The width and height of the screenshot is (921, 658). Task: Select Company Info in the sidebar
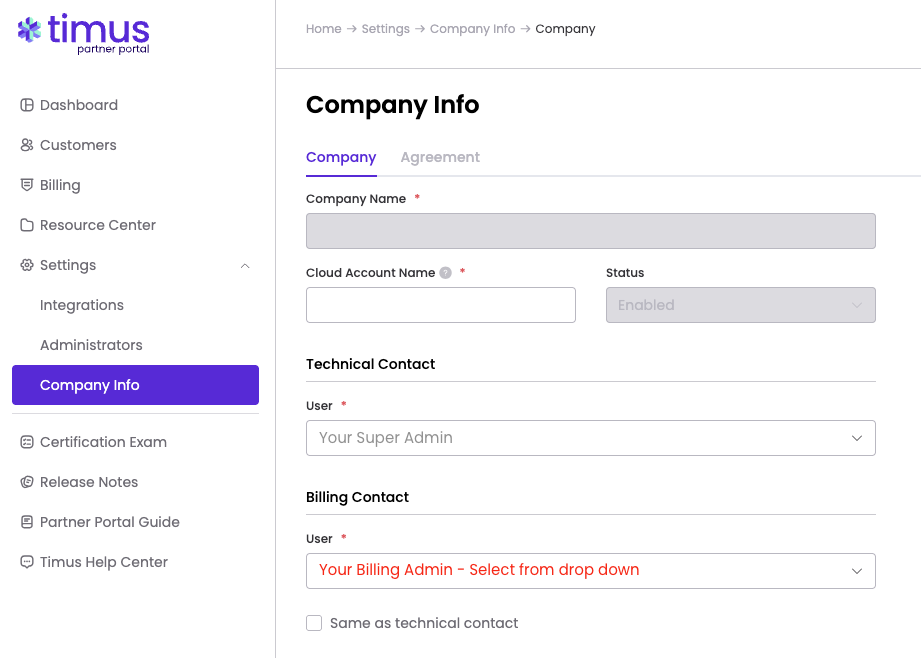pyautogui.click(x=135, y=385)
